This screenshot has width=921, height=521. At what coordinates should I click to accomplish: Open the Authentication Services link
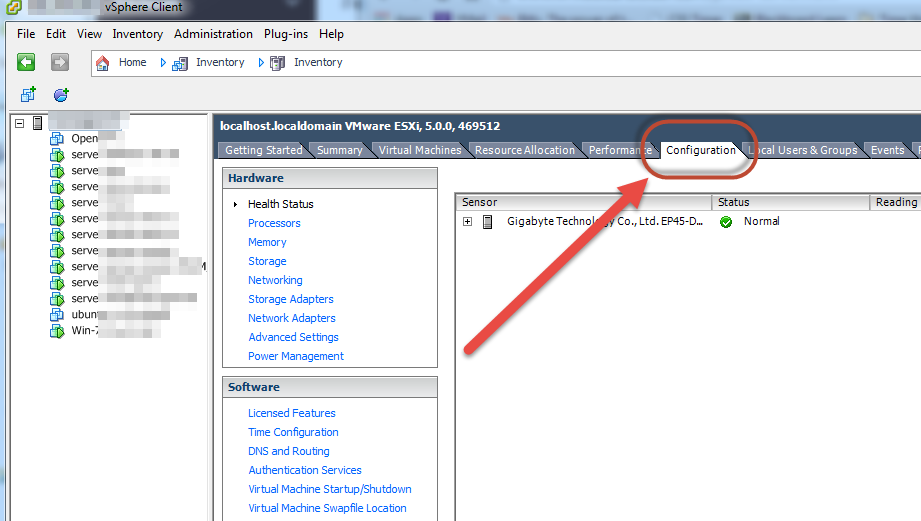coord(305,470)
